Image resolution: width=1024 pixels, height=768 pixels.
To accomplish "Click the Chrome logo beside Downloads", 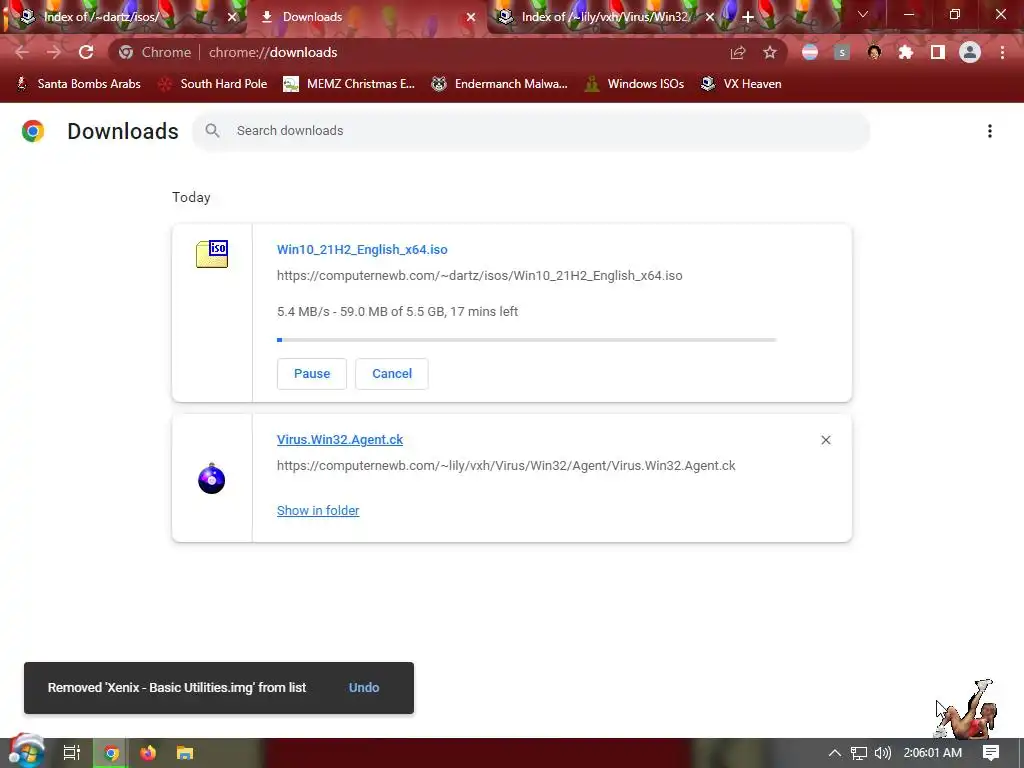I will point(33,131).
